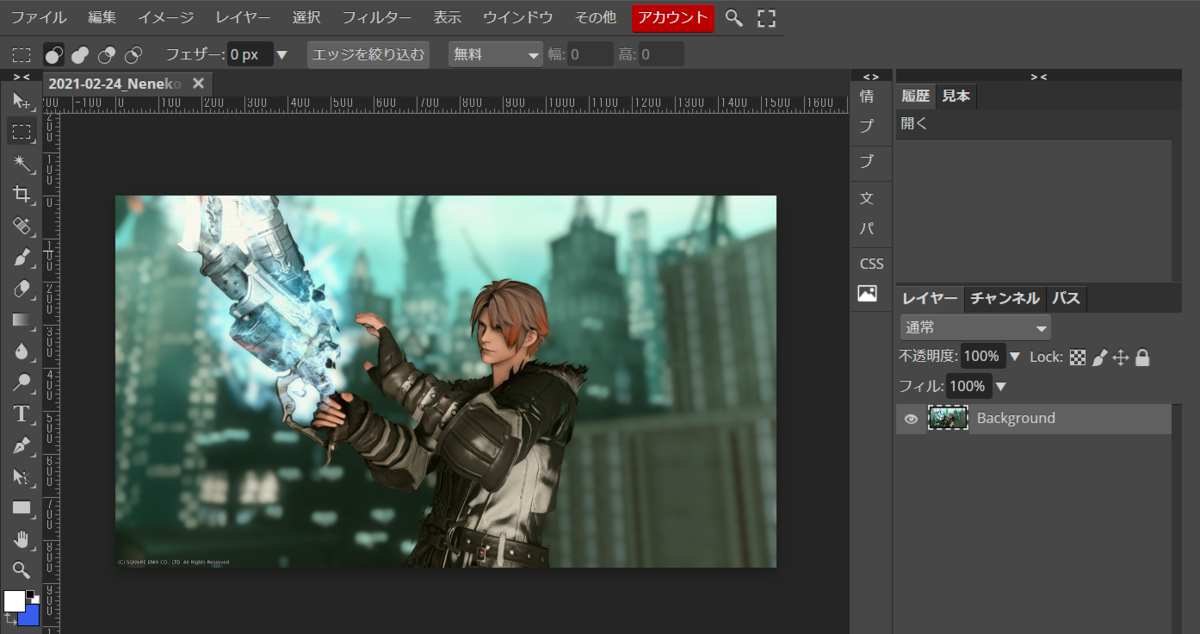Select the Hand tool
This screenshot has height=634, width=1200.
coord(21,539)
